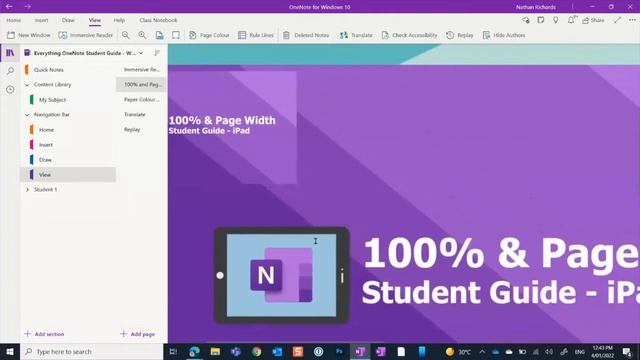Launch the Immersive Reader
The width and height of the screenshot is (640, 360).
[x=86, y=35]
